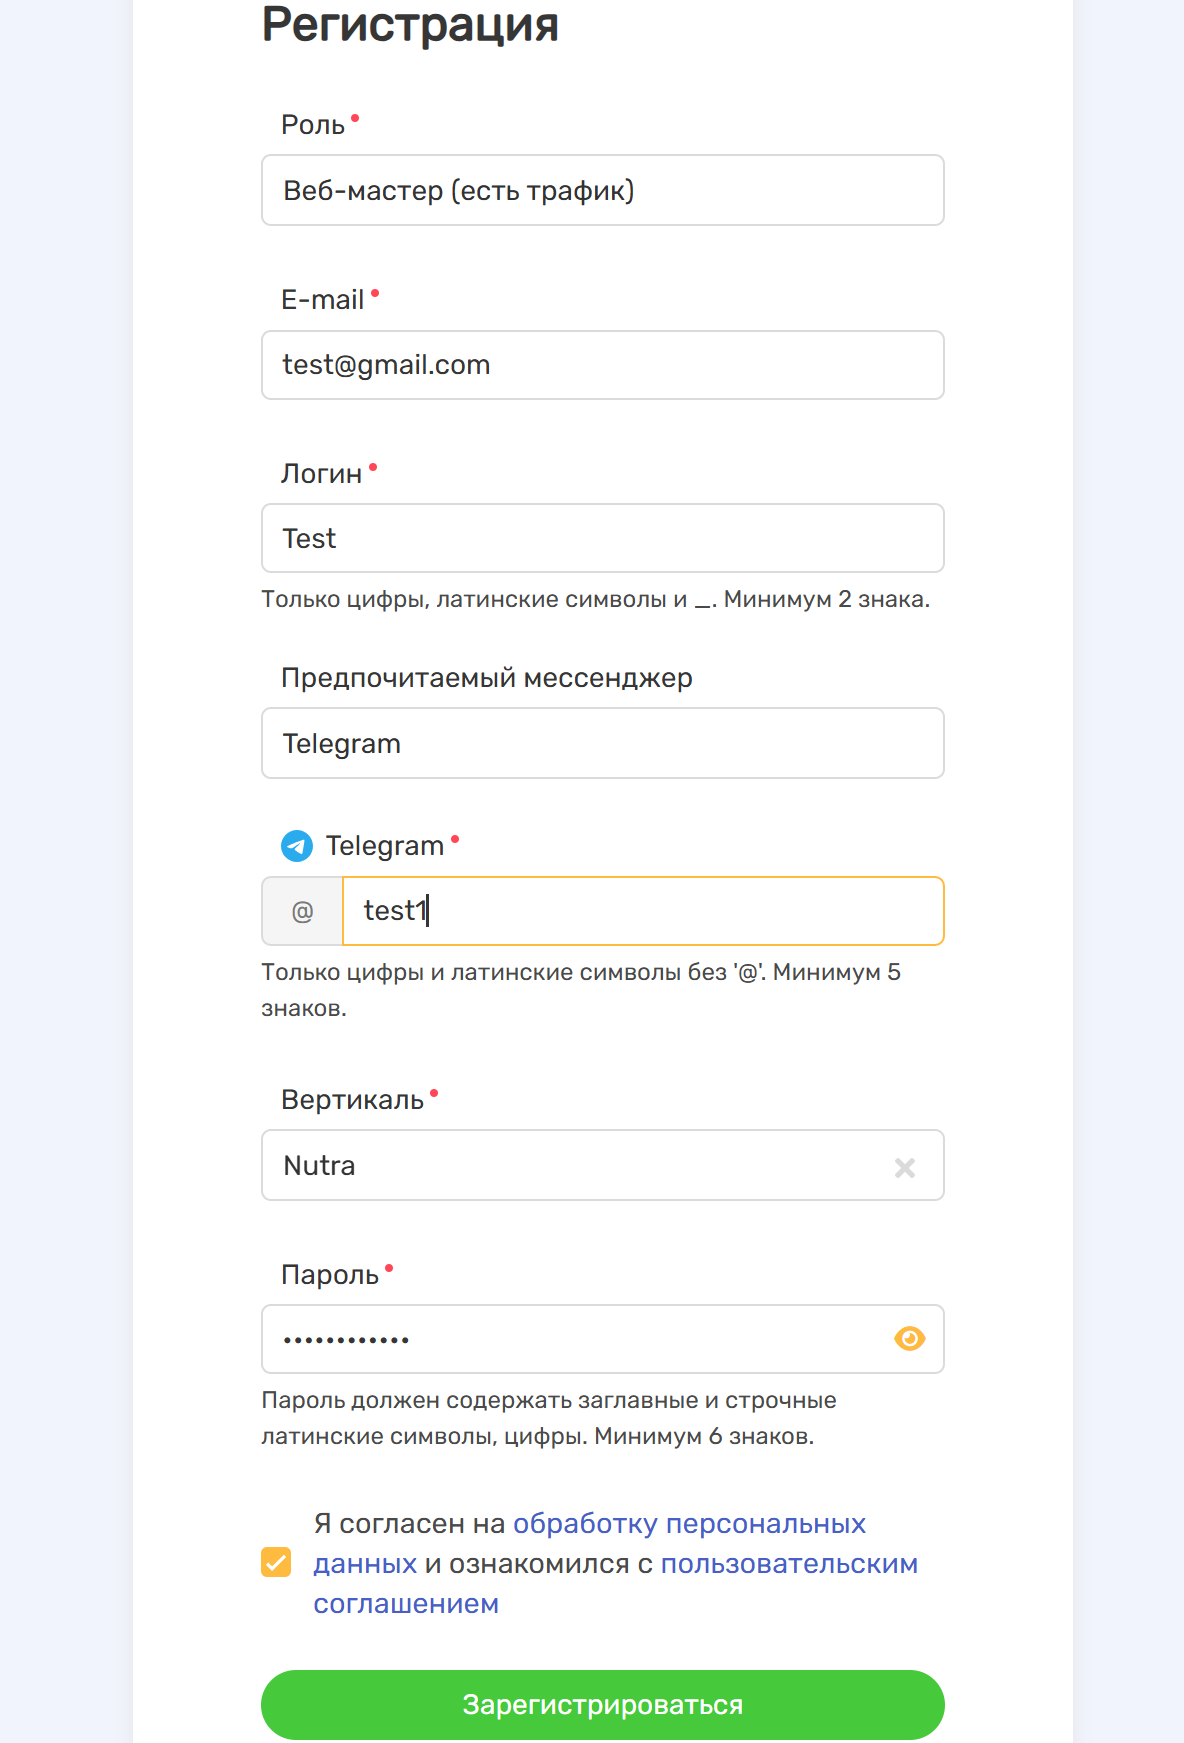Image resolution: width=1184 pixels, height=1743 pixels.
Task: Focus the Логин field containing Test
Action: coord(603,538)
